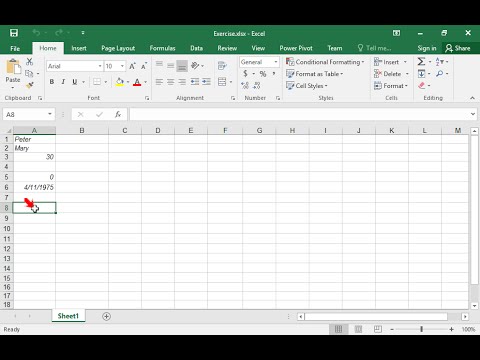Viewport: 480px width, 360px height.
Task: Align text right
Action: point(182,82)
